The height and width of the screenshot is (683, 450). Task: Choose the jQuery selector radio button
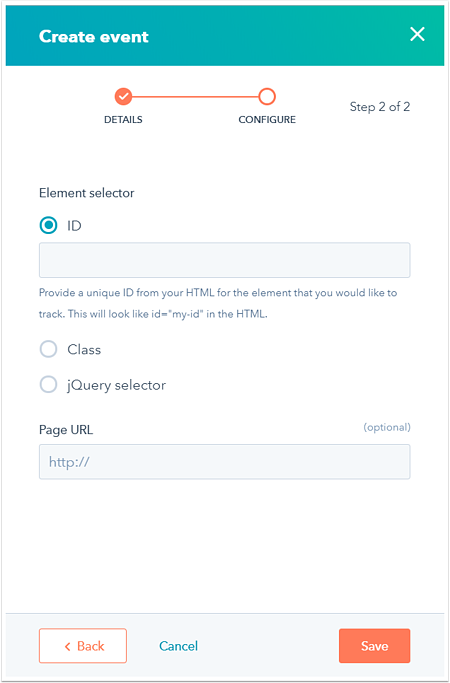[x=48, y=385]
